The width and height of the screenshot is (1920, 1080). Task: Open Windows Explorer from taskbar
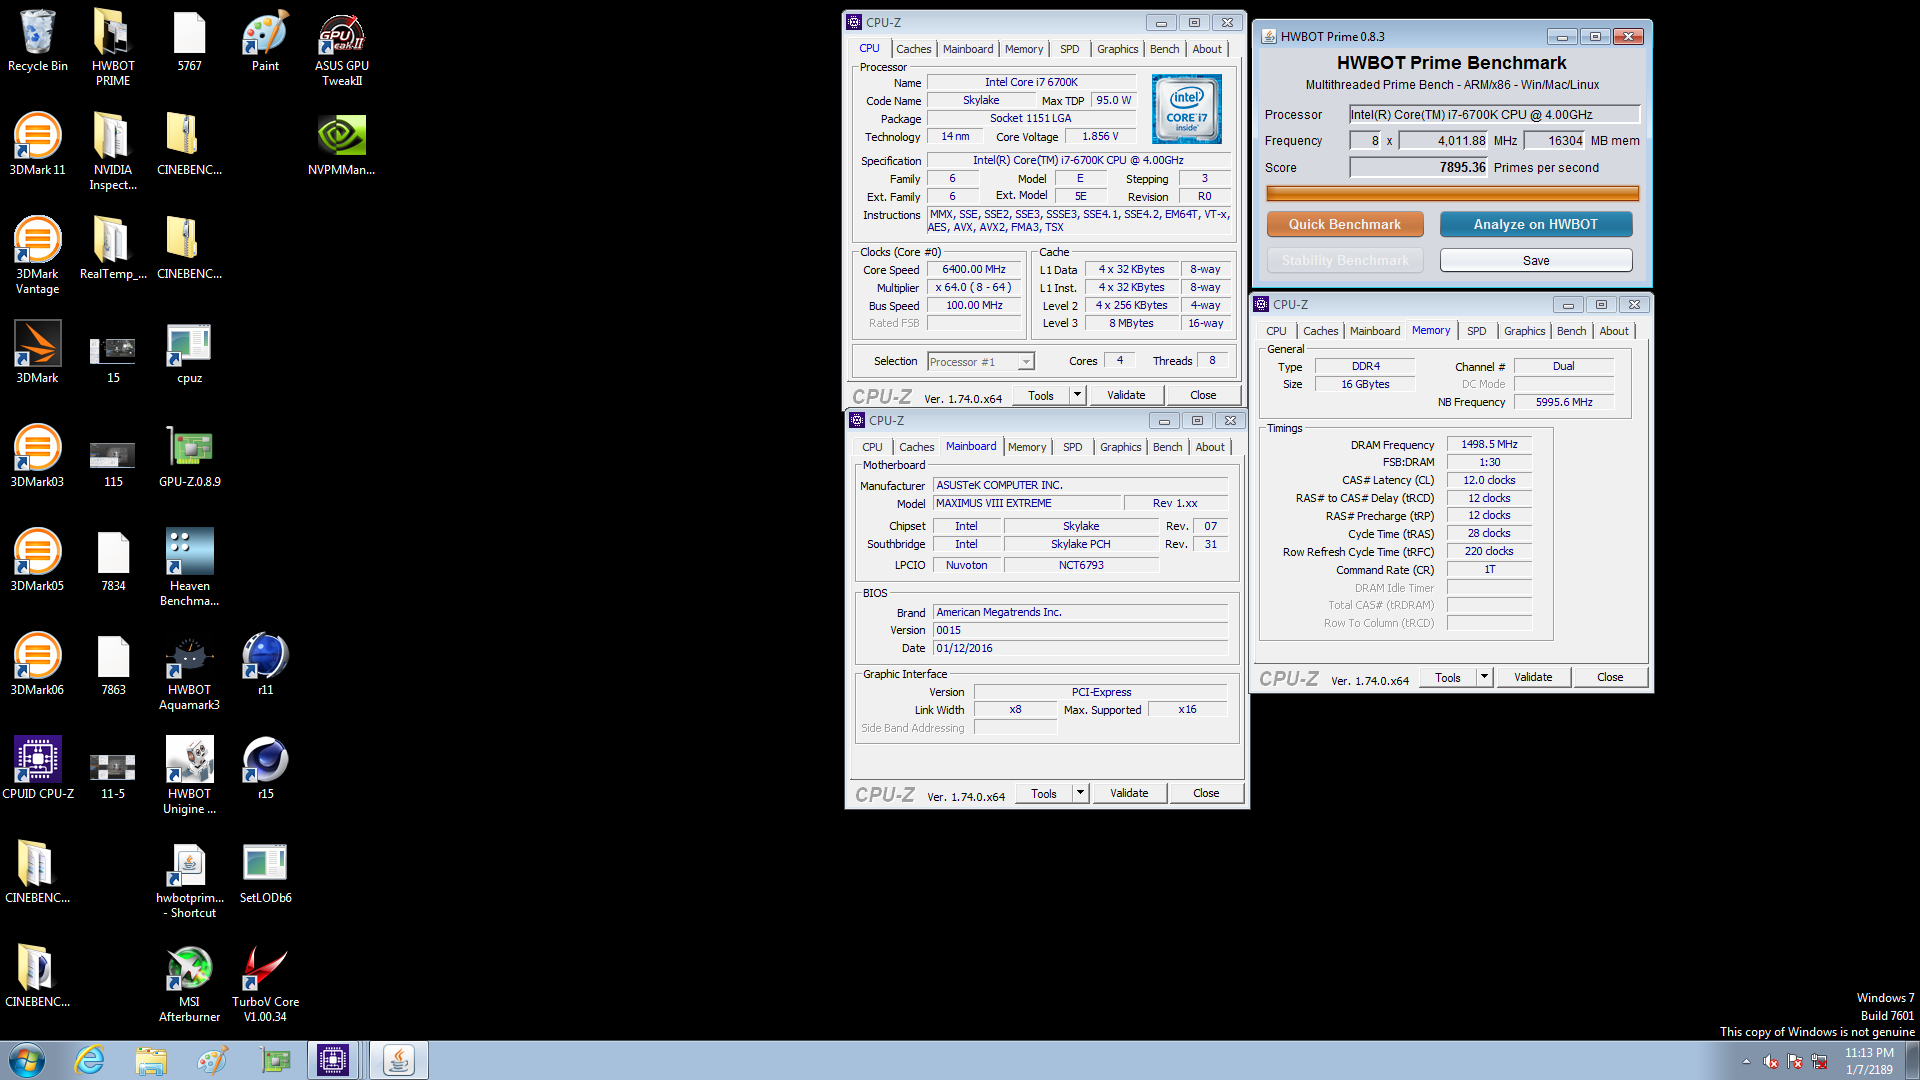click(151, 1060)
